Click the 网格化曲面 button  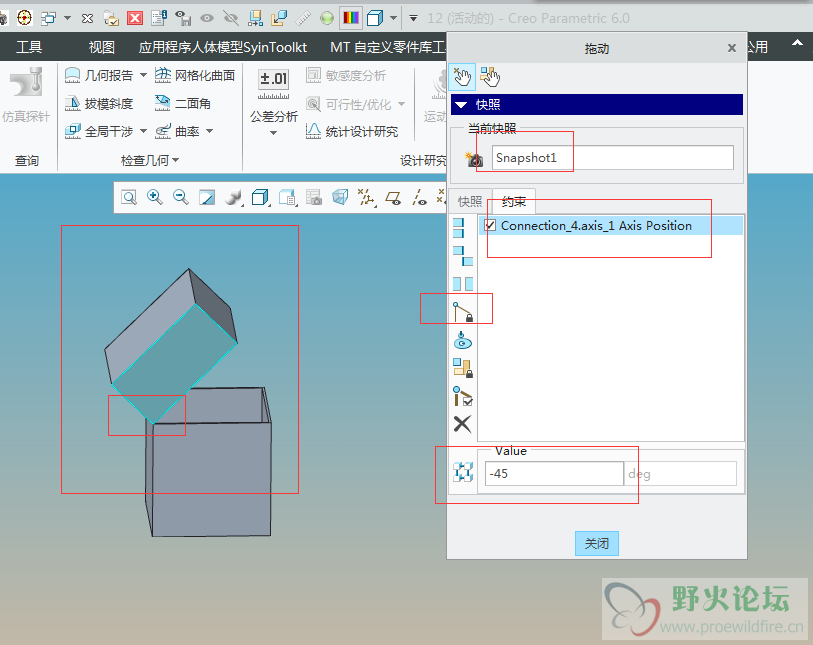(x=195, y=76)
